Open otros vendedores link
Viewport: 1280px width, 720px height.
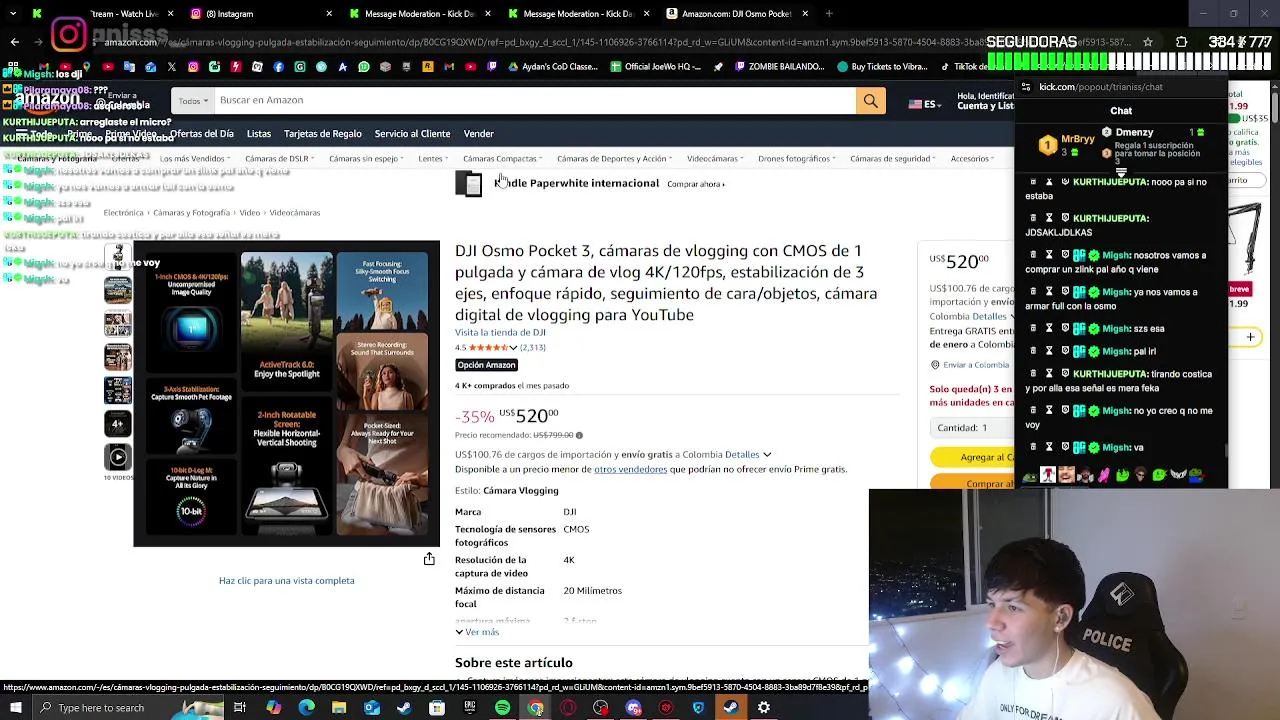(x=630, y=469)
